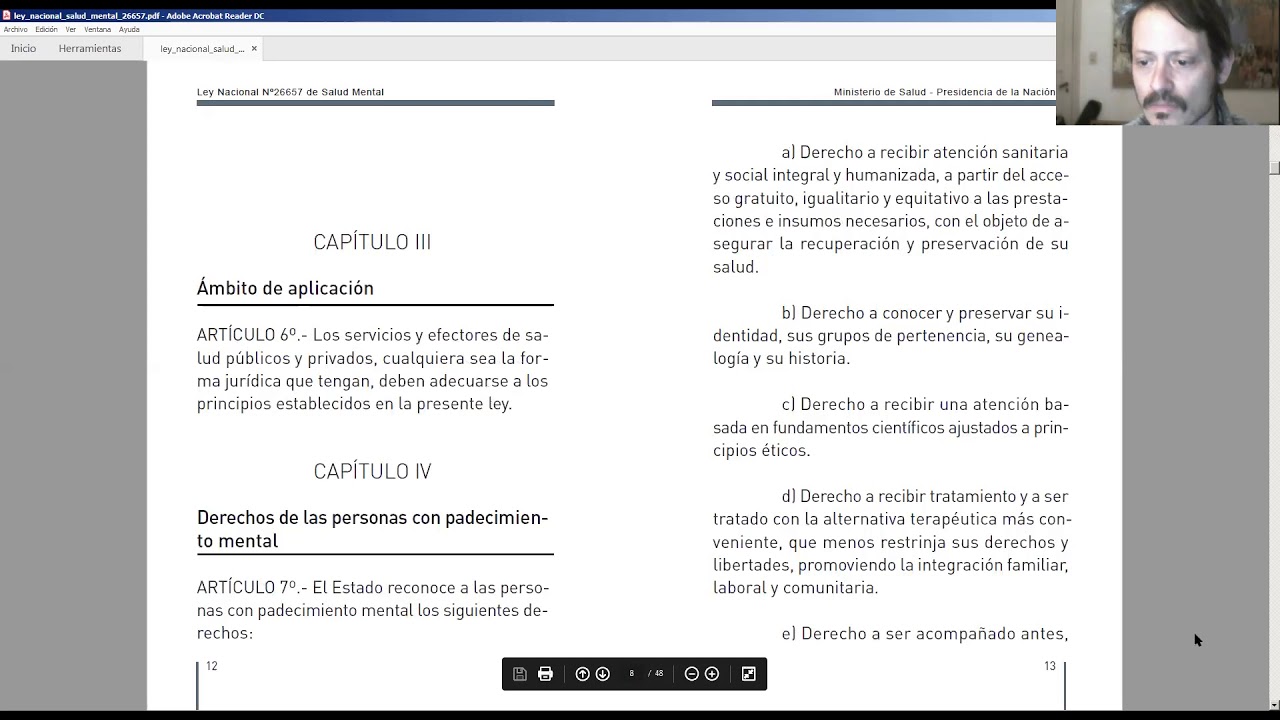Click the header 'Ley Nacional Nº26657 de Salud Mental'
The image size is (1280, 720).
[290, 92]
